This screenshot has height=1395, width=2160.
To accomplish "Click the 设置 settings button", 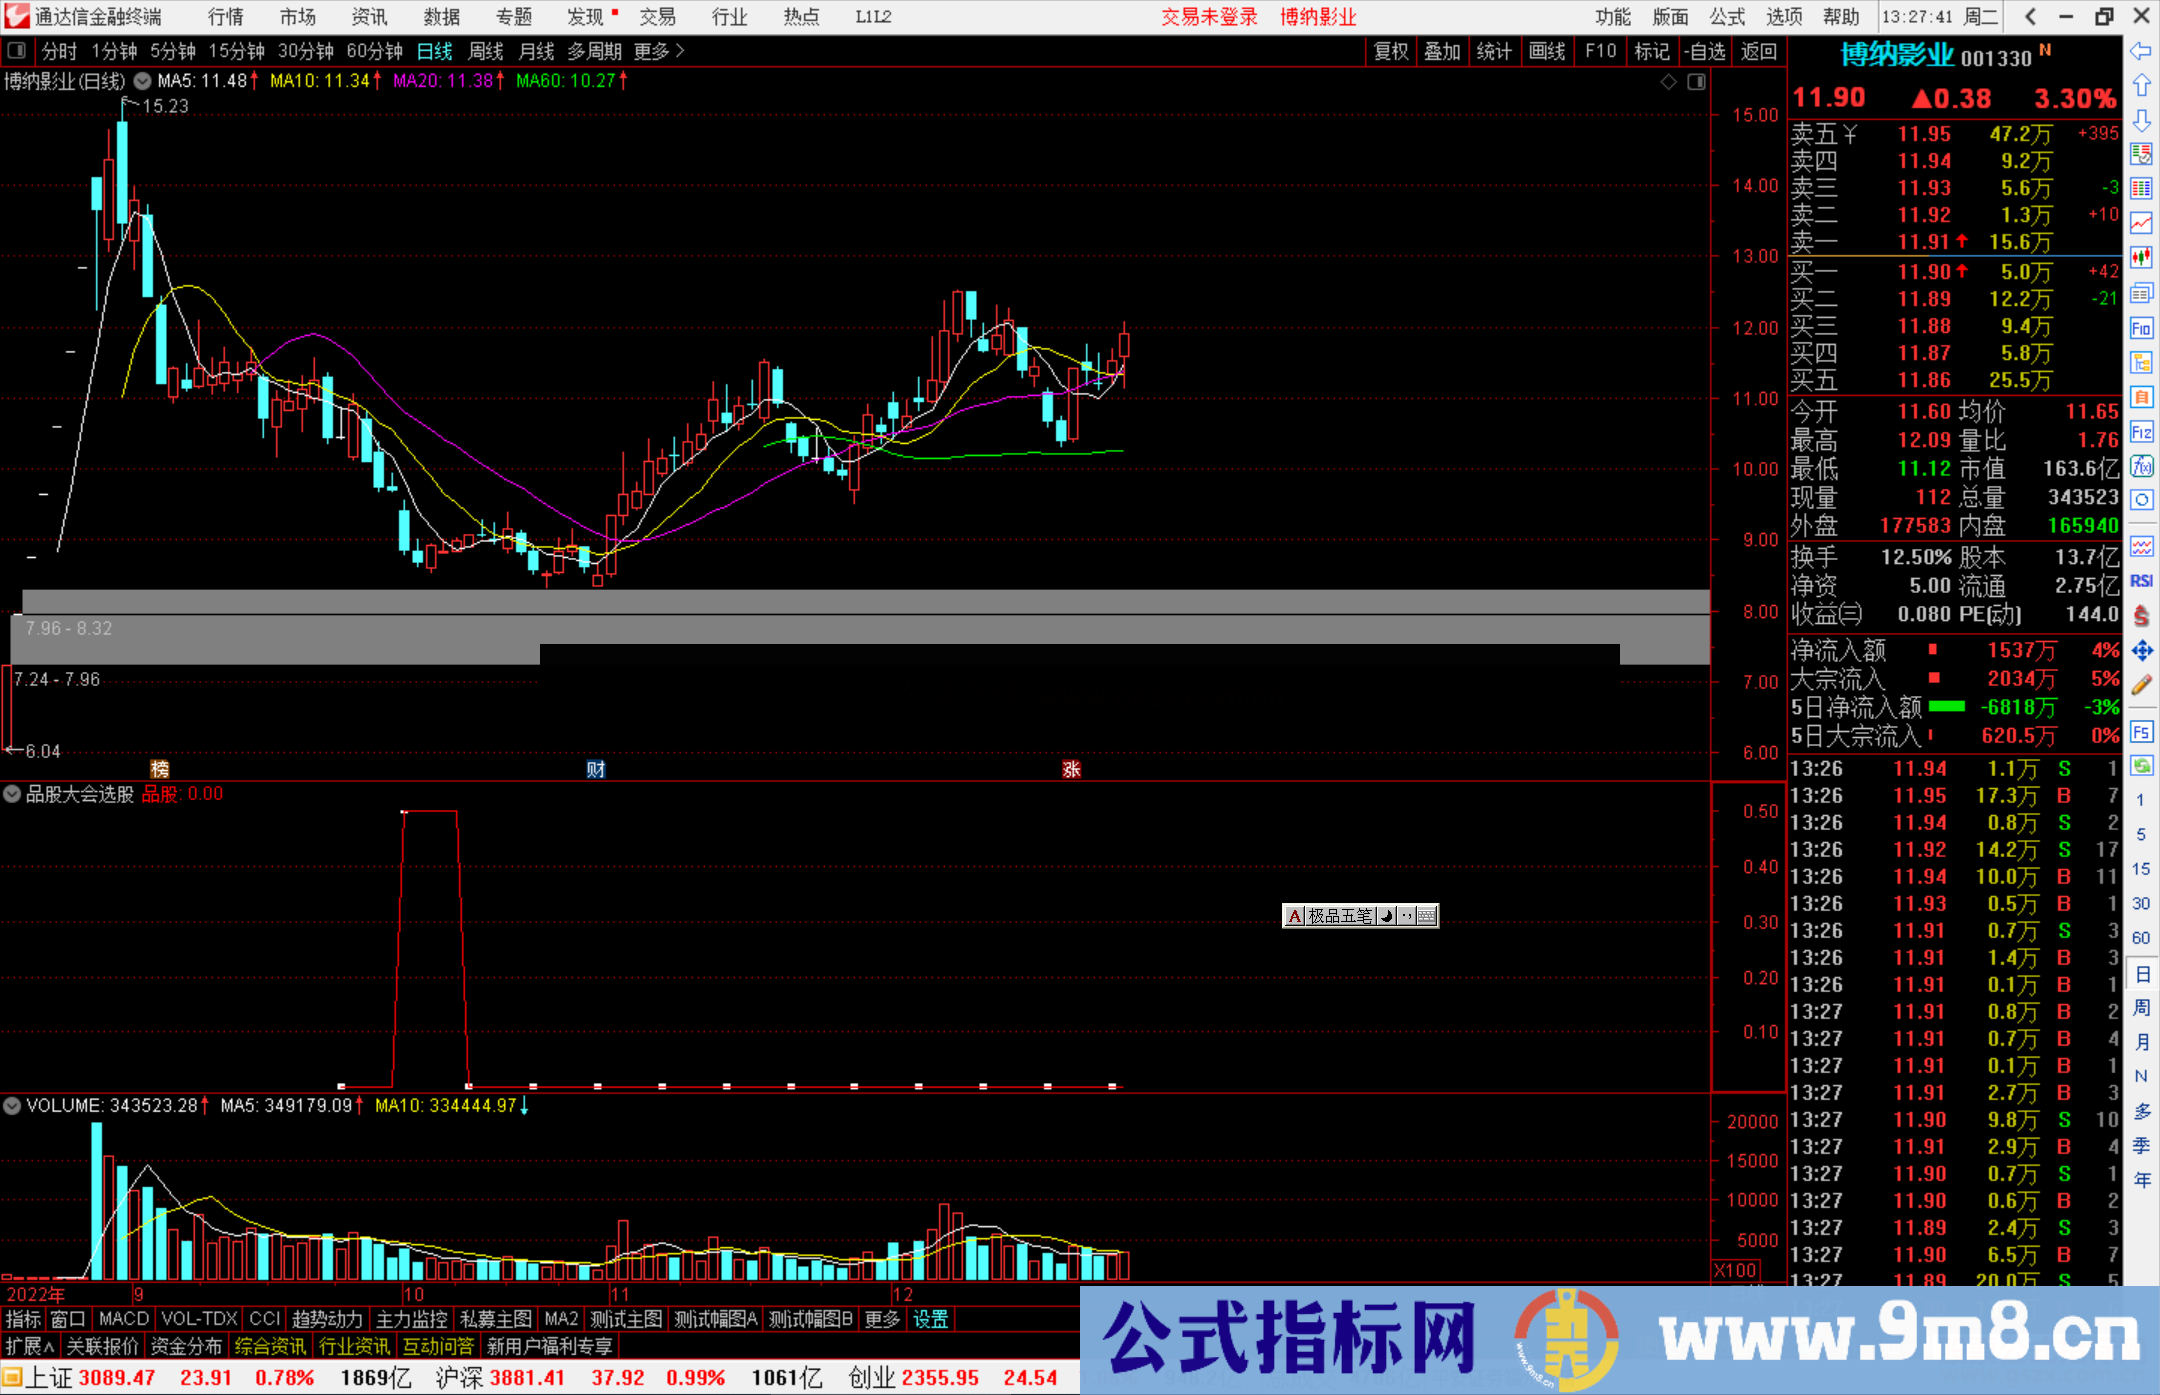I will point(930,1319).
